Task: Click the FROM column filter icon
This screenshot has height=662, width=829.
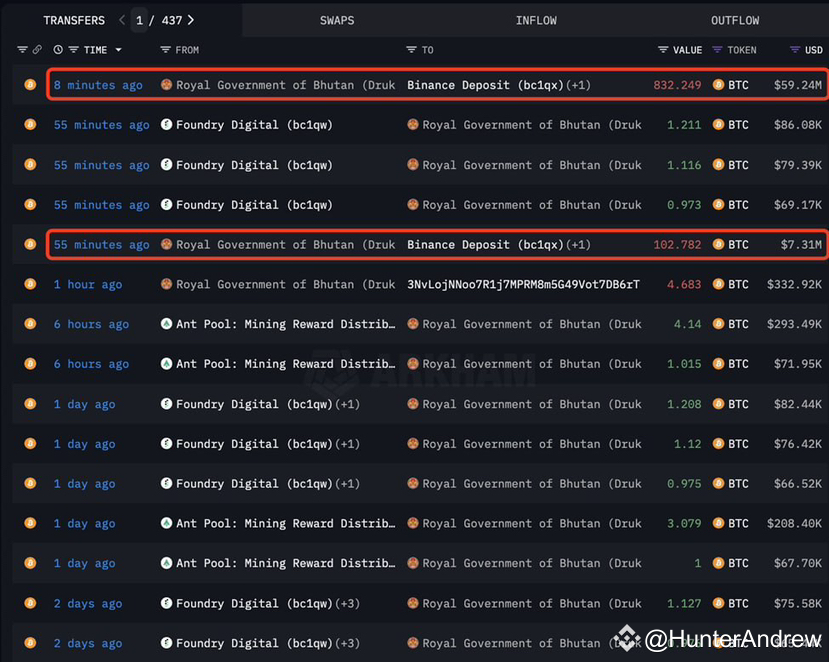Action: 165,49
